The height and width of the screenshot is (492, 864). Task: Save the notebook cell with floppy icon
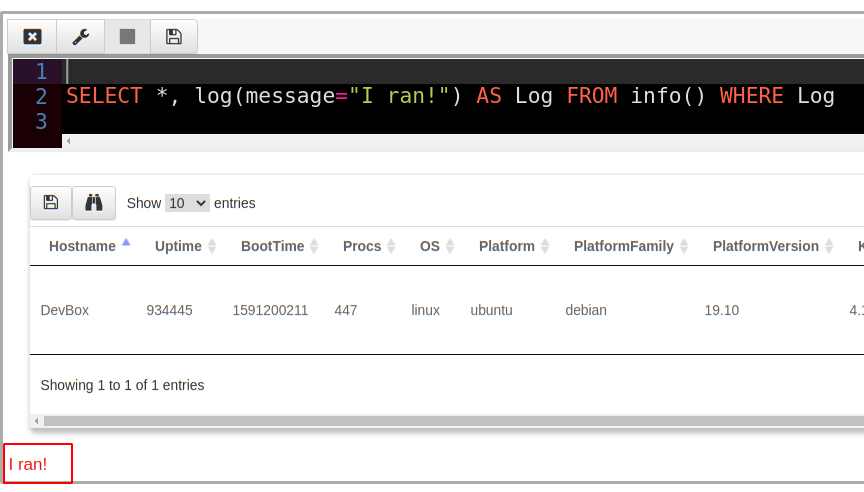click(x=174, y=37)
